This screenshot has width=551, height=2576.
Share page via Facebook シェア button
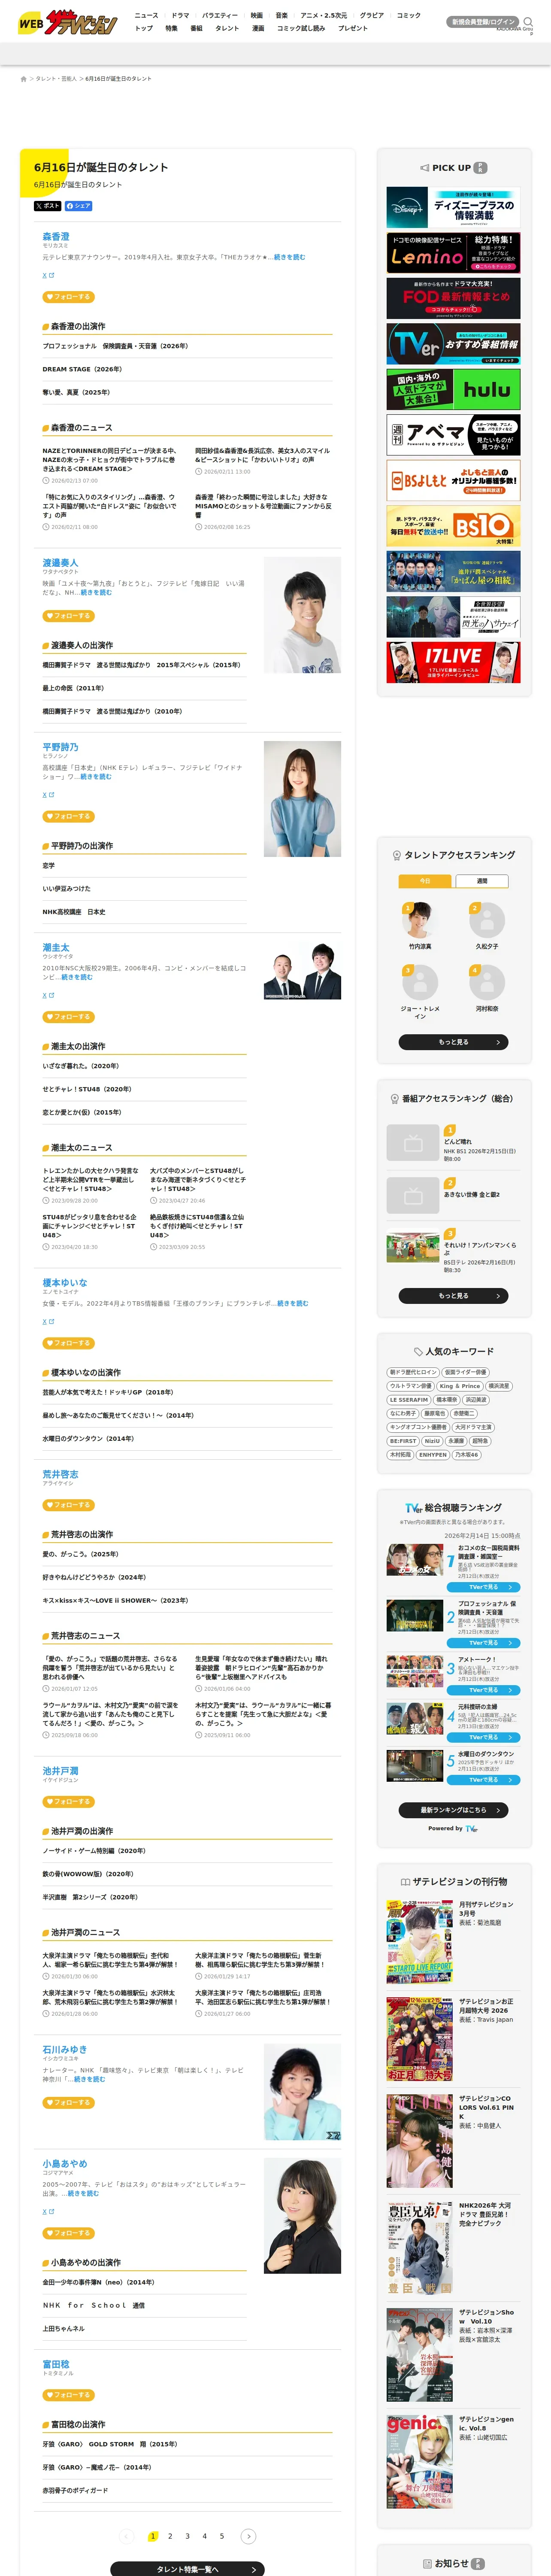tap(79, 206)
